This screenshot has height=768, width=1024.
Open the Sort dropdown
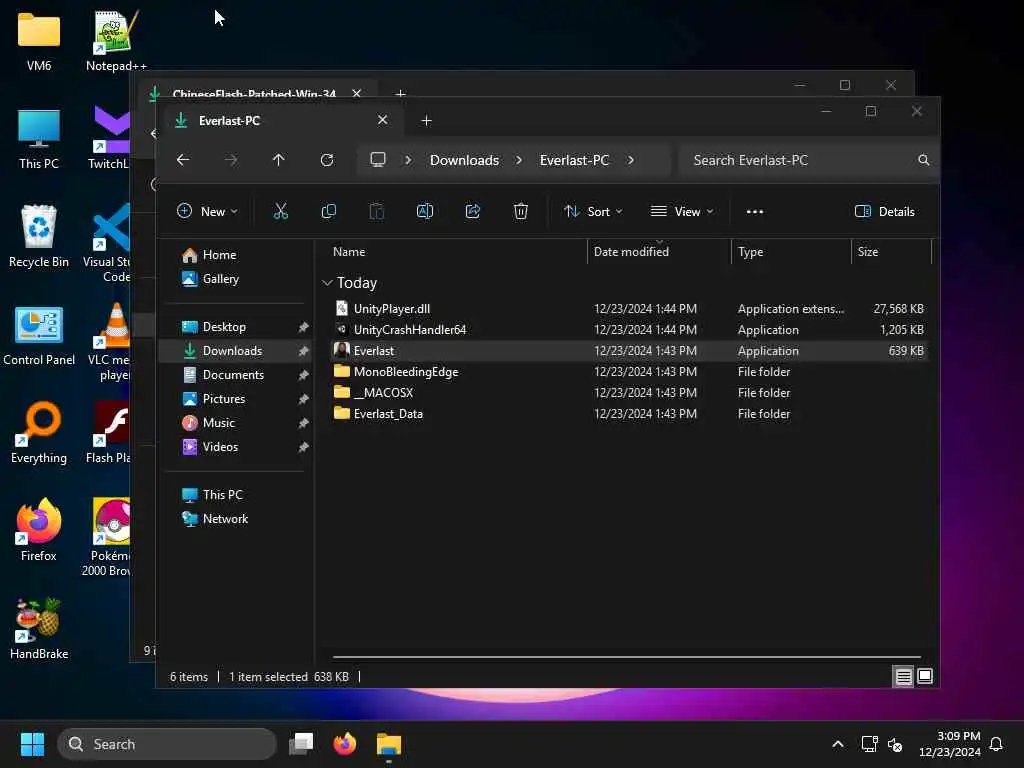(x=593, y=212)
